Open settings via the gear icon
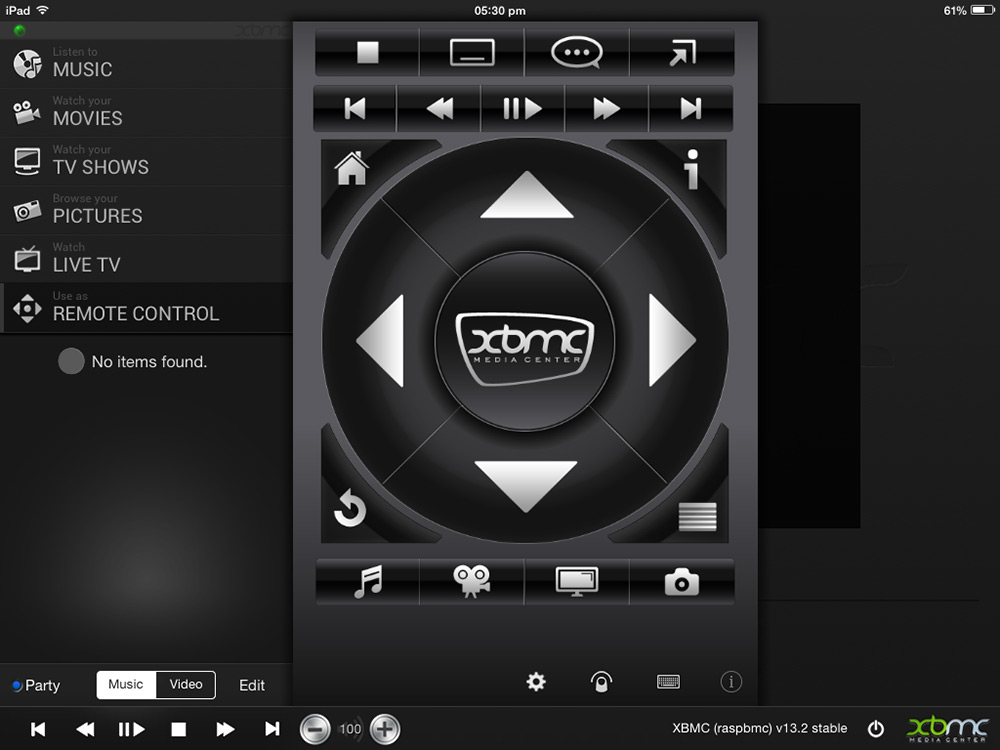Image resolution: width=1000 pixels, height=750 pixels. point(536,682)
